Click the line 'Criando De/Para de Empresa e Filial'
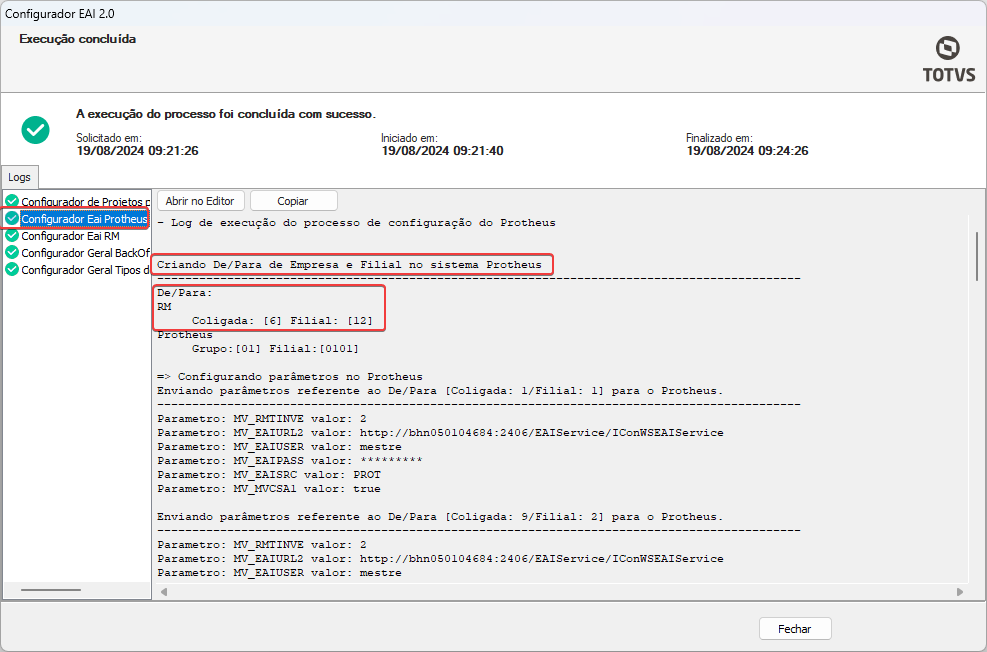 pos(349,265)
